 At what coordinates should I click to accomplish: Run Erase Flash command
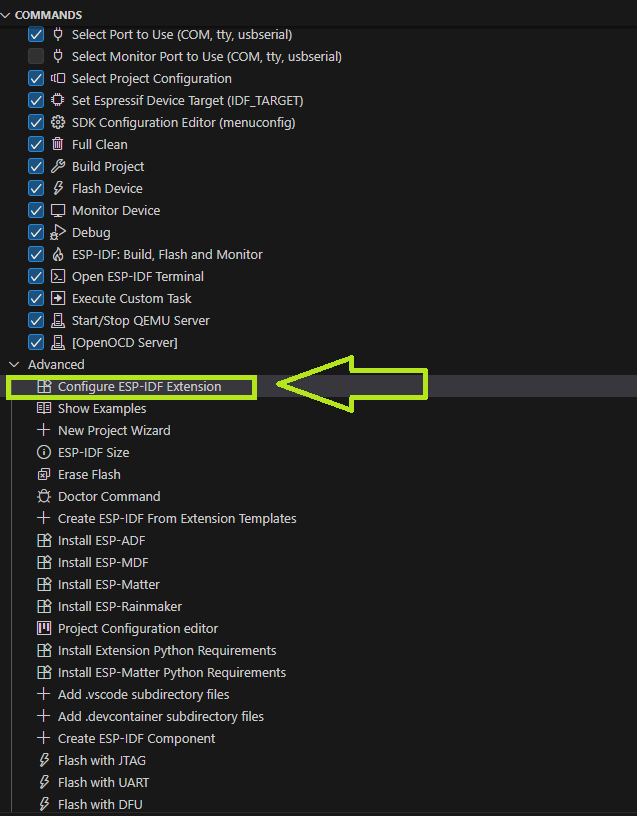coord(89,475)
